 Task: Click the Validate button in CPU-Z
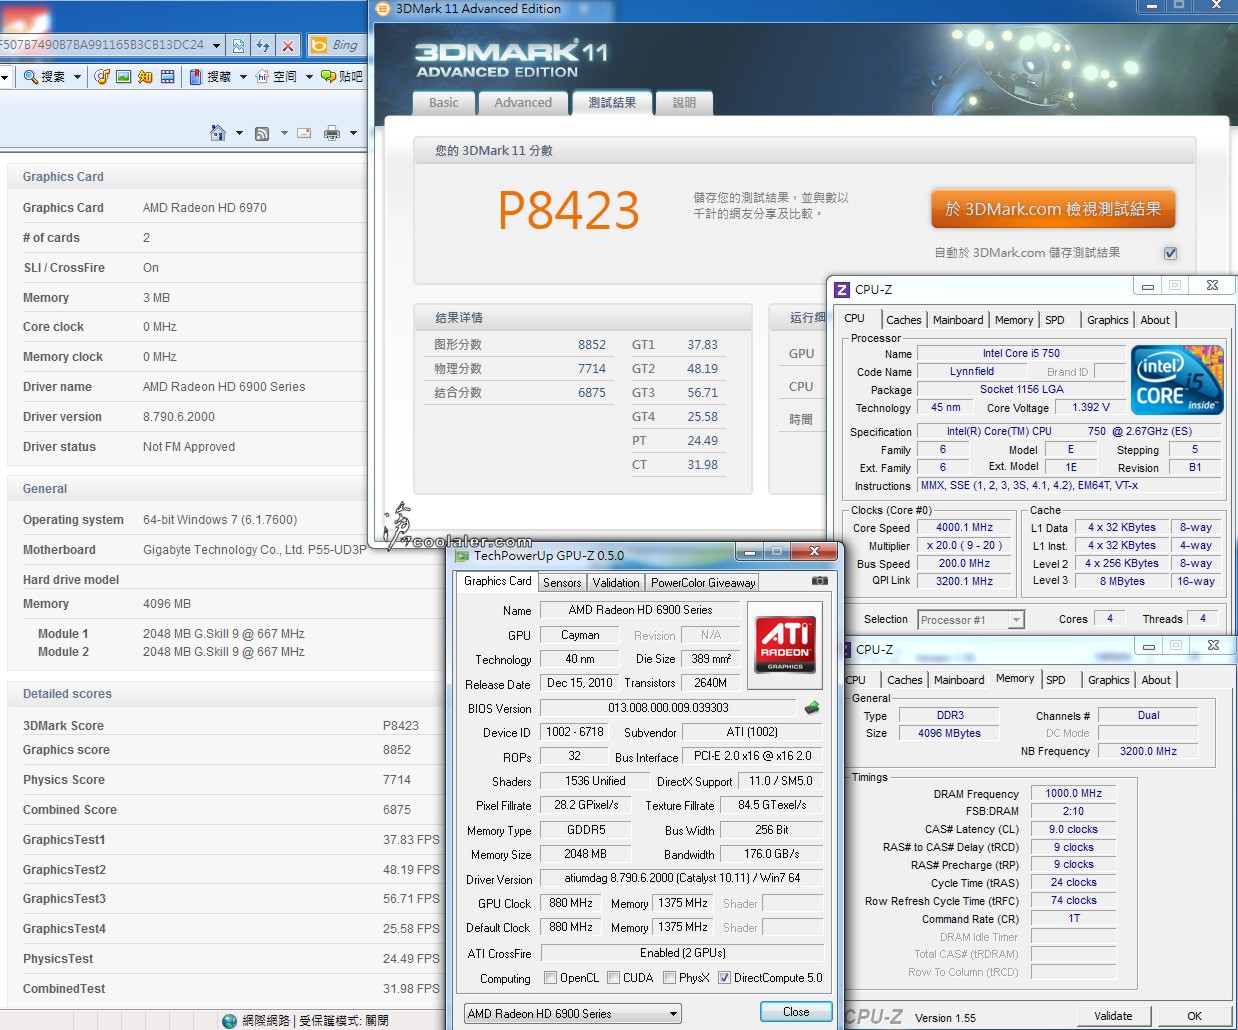(x=1113, y=1016)
